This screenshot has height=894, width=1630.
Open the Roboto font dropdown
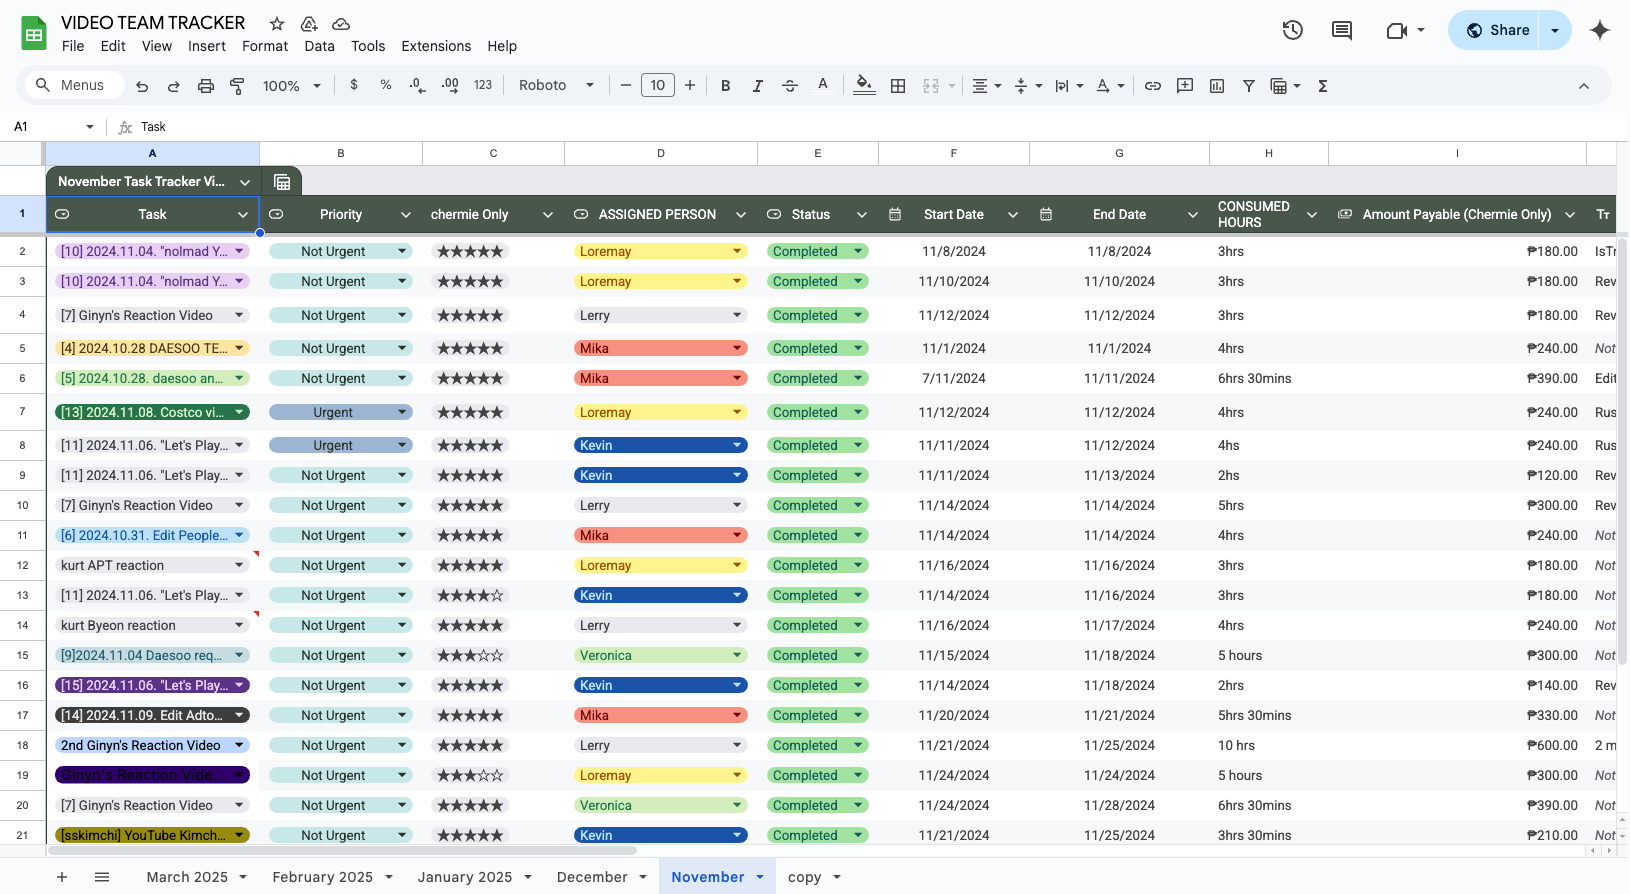[x=556, y=86]
